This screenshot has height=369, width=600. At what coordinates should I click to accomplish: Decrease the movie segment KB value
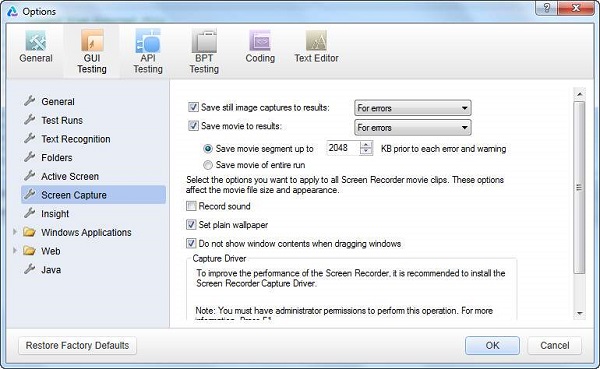click(x=366, y=151)
